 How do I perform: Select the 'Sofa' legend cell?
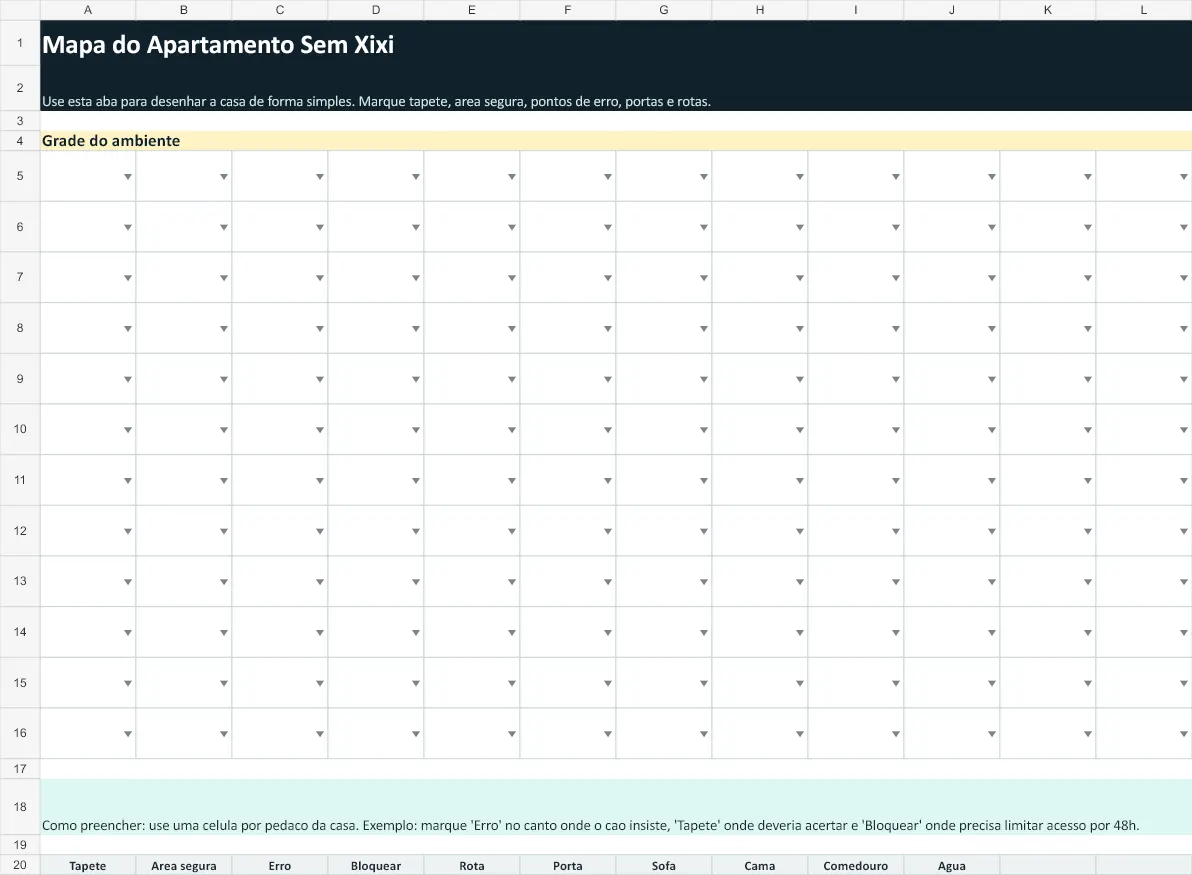coord(664,866)
